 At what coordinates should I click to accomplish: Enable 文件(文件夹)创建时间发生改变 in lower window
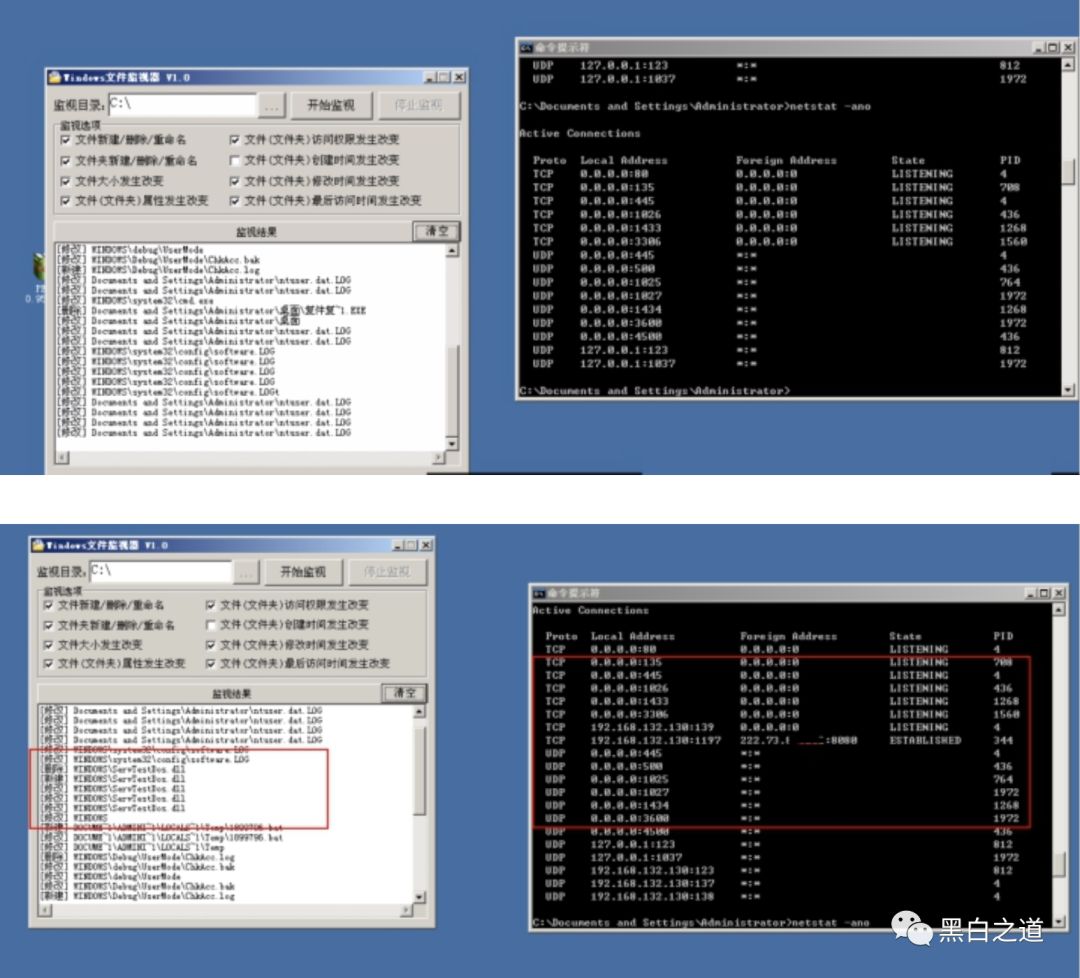211,625
